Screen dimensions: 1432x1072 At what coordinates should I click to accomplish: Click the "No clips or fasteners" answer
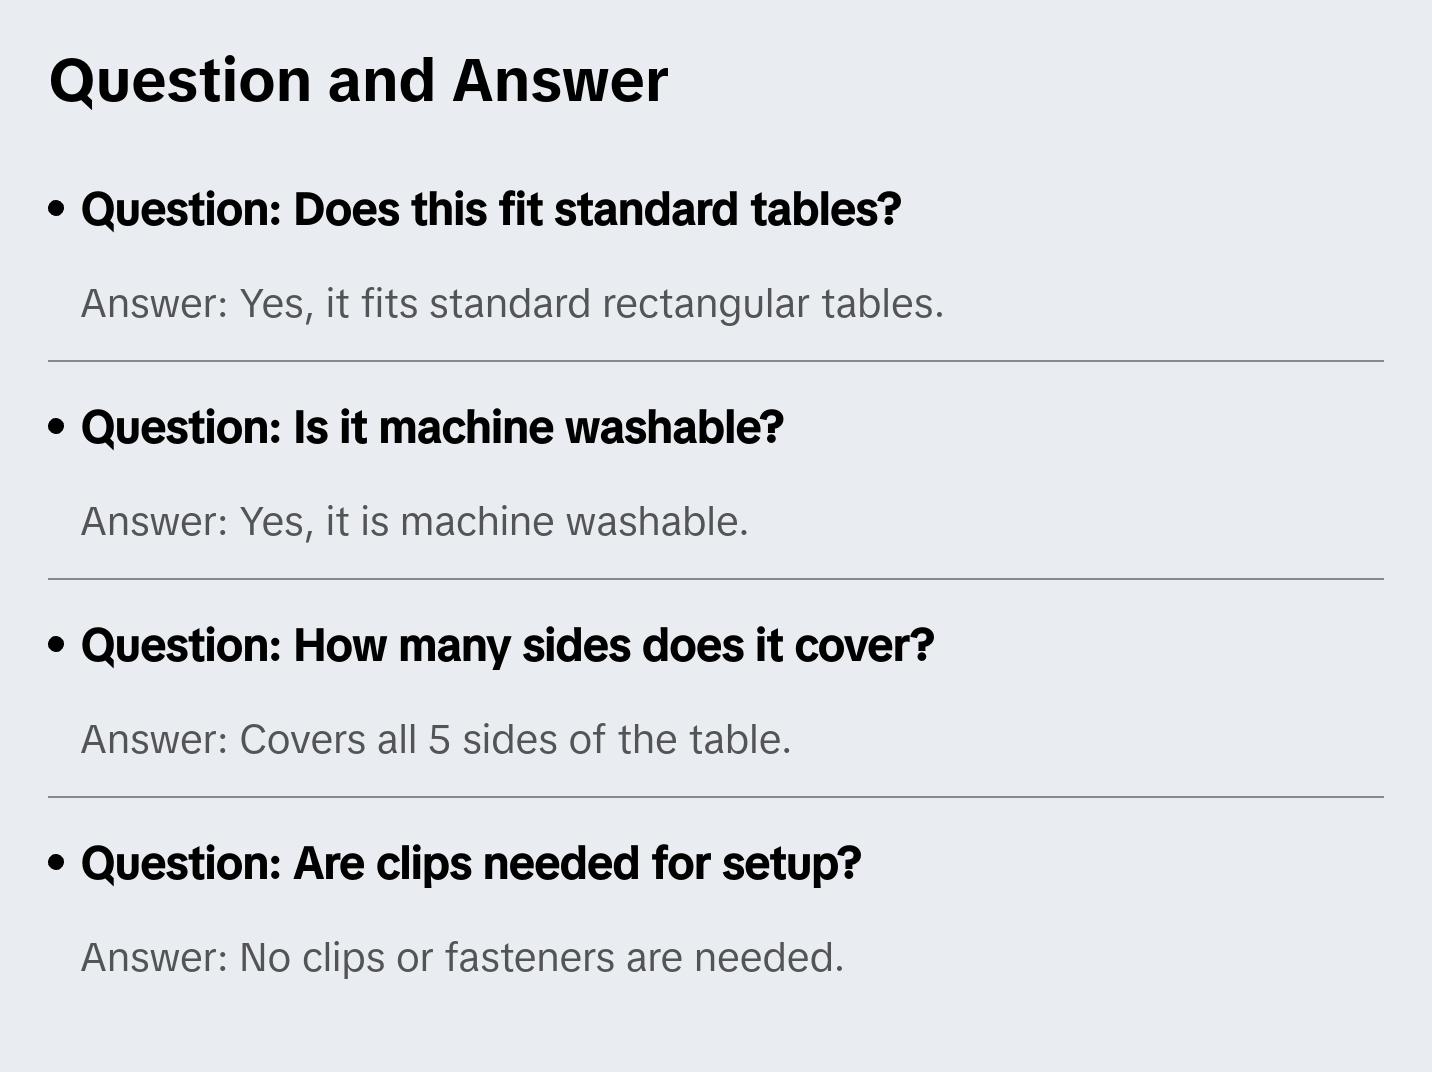click(x=462, y=958)
